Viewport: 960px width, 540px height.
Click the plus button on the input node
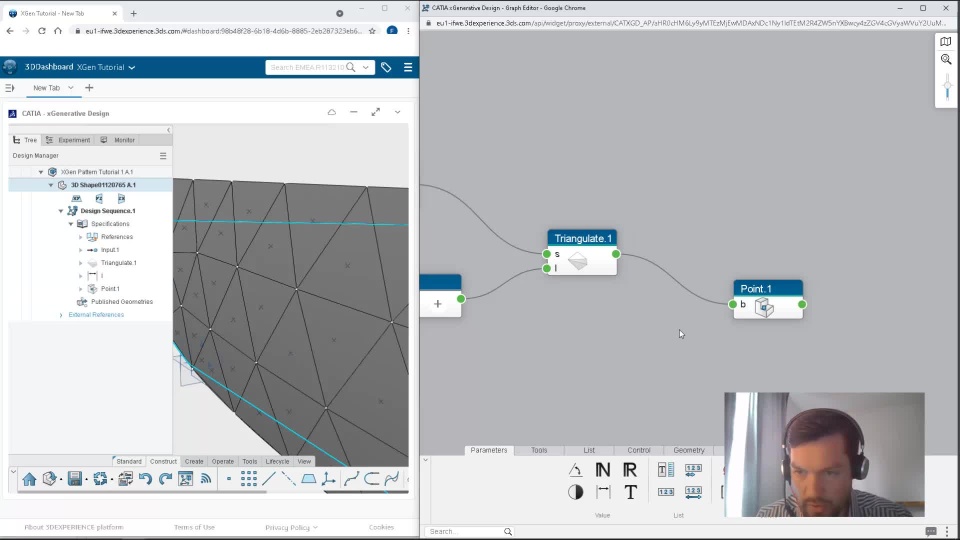438,304
